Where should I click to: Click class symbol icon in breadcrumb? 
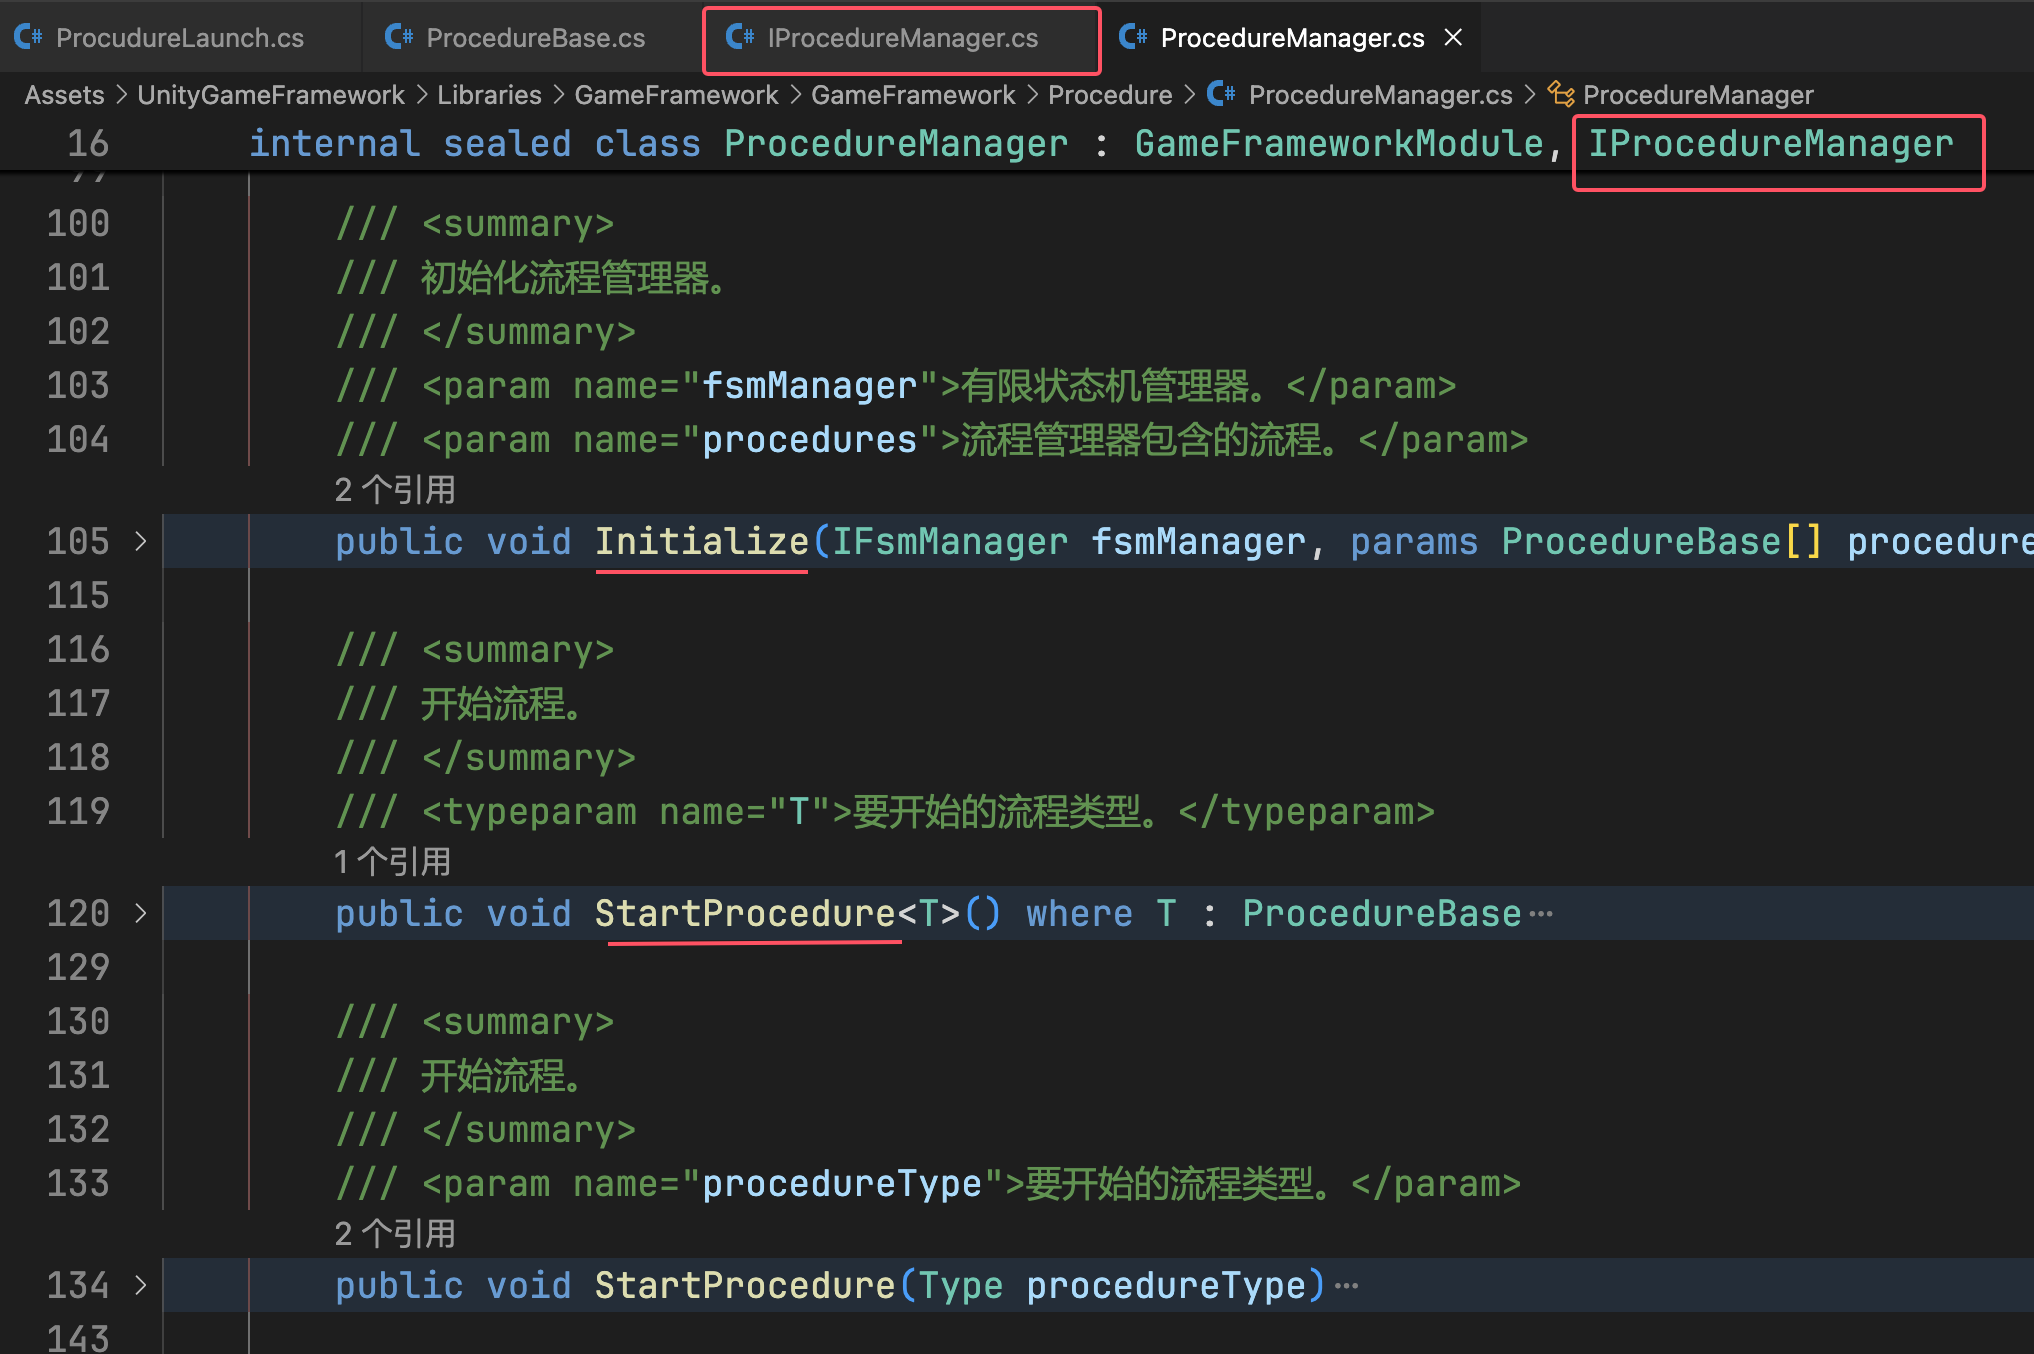click(1560, 95)
